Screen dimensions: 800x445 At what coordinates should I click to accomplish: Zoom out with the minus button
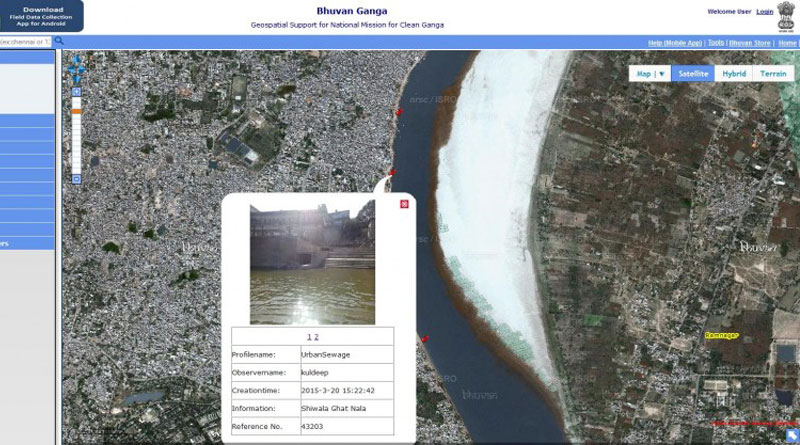77,179
